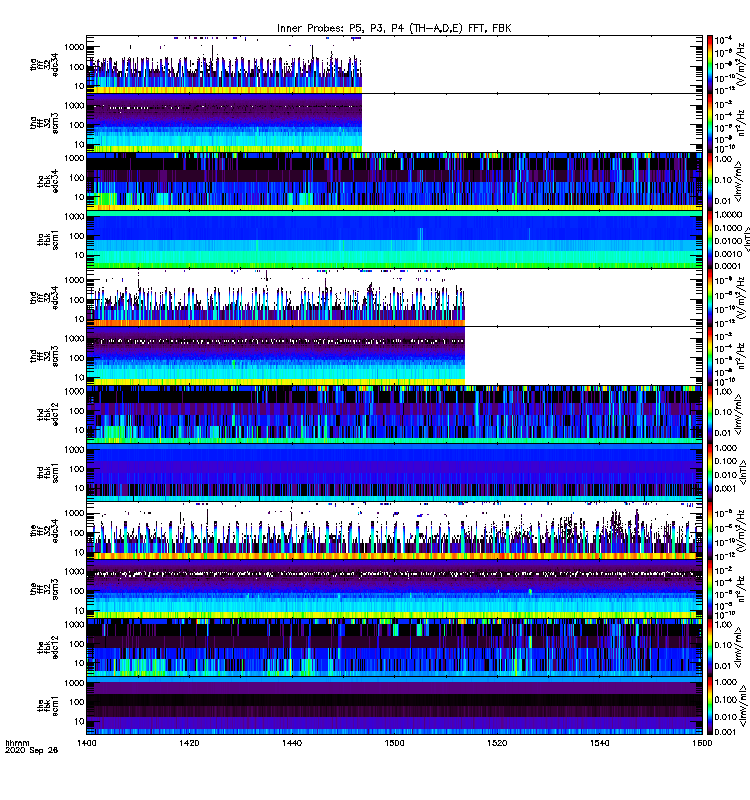Click the 100 tick label of the fff scm3
Viewport: 750px width, 800px height.
click(77, 591)
